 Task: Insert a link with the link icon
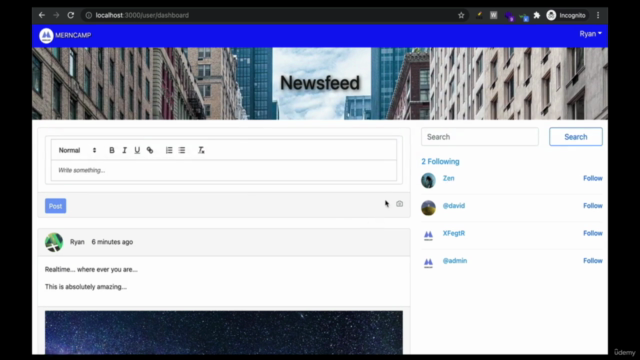150,150
